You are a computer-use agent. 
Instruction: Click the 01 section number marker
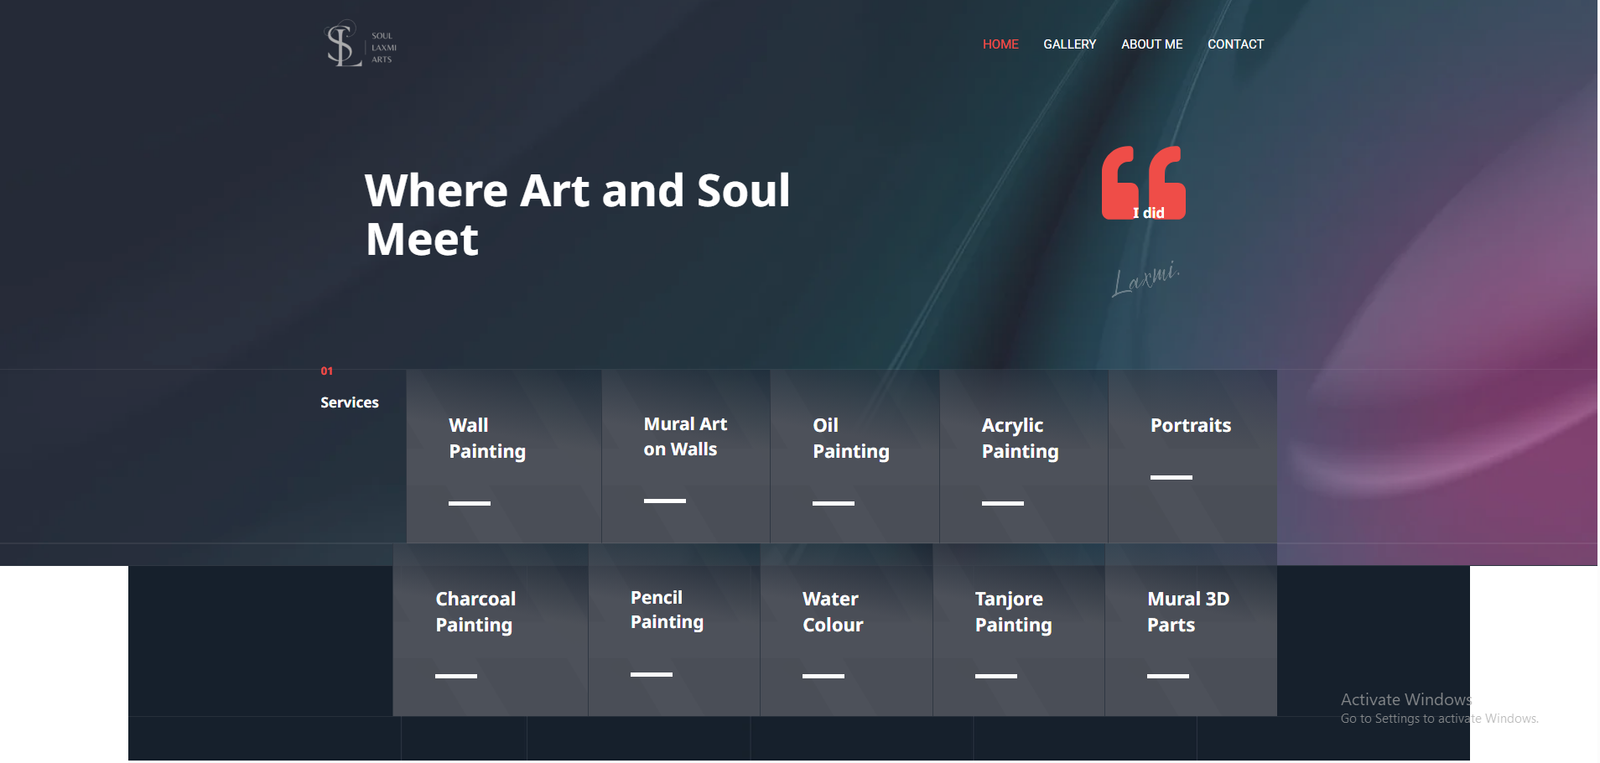326,371
